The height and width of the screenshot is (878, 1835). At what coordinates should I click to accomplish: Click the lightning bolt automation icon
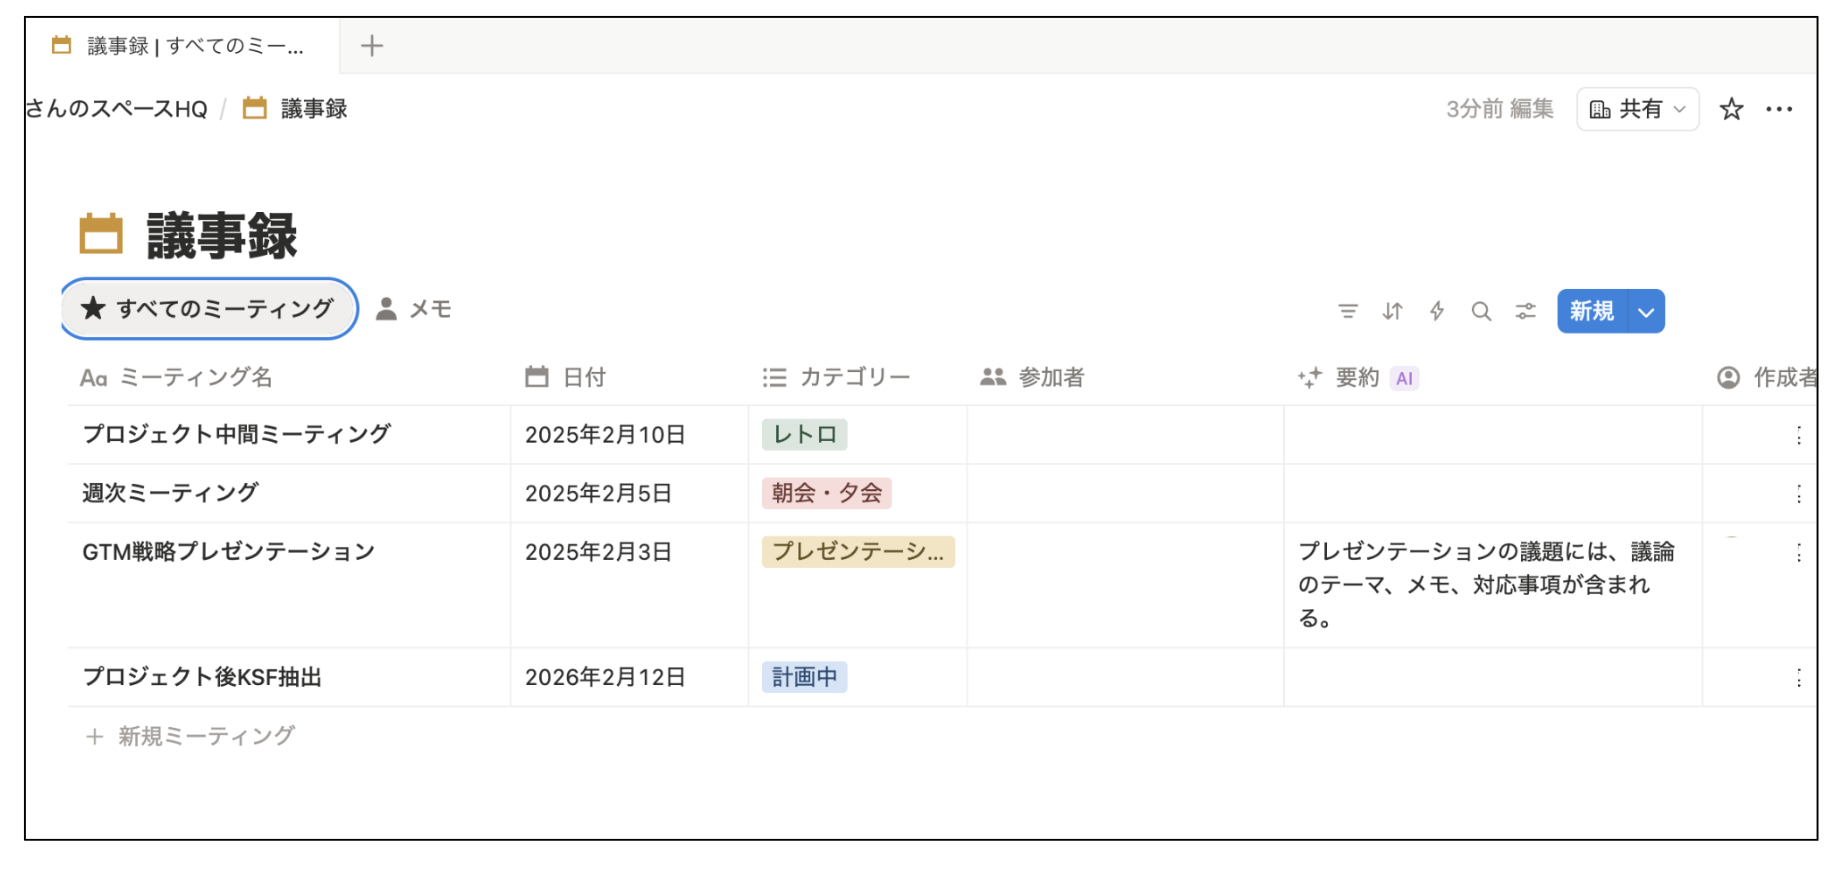[x=1437, y=311]
